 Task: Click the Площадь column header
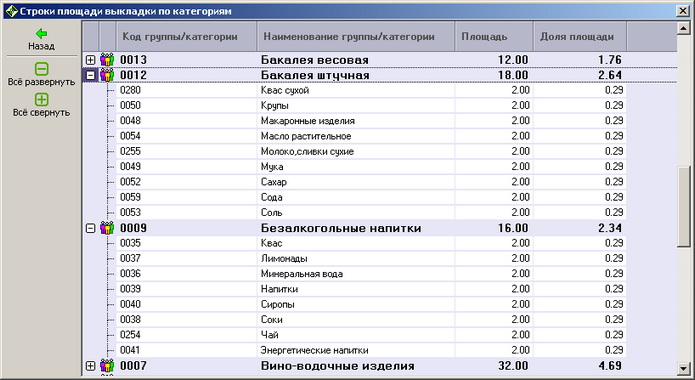click(494, 36)
